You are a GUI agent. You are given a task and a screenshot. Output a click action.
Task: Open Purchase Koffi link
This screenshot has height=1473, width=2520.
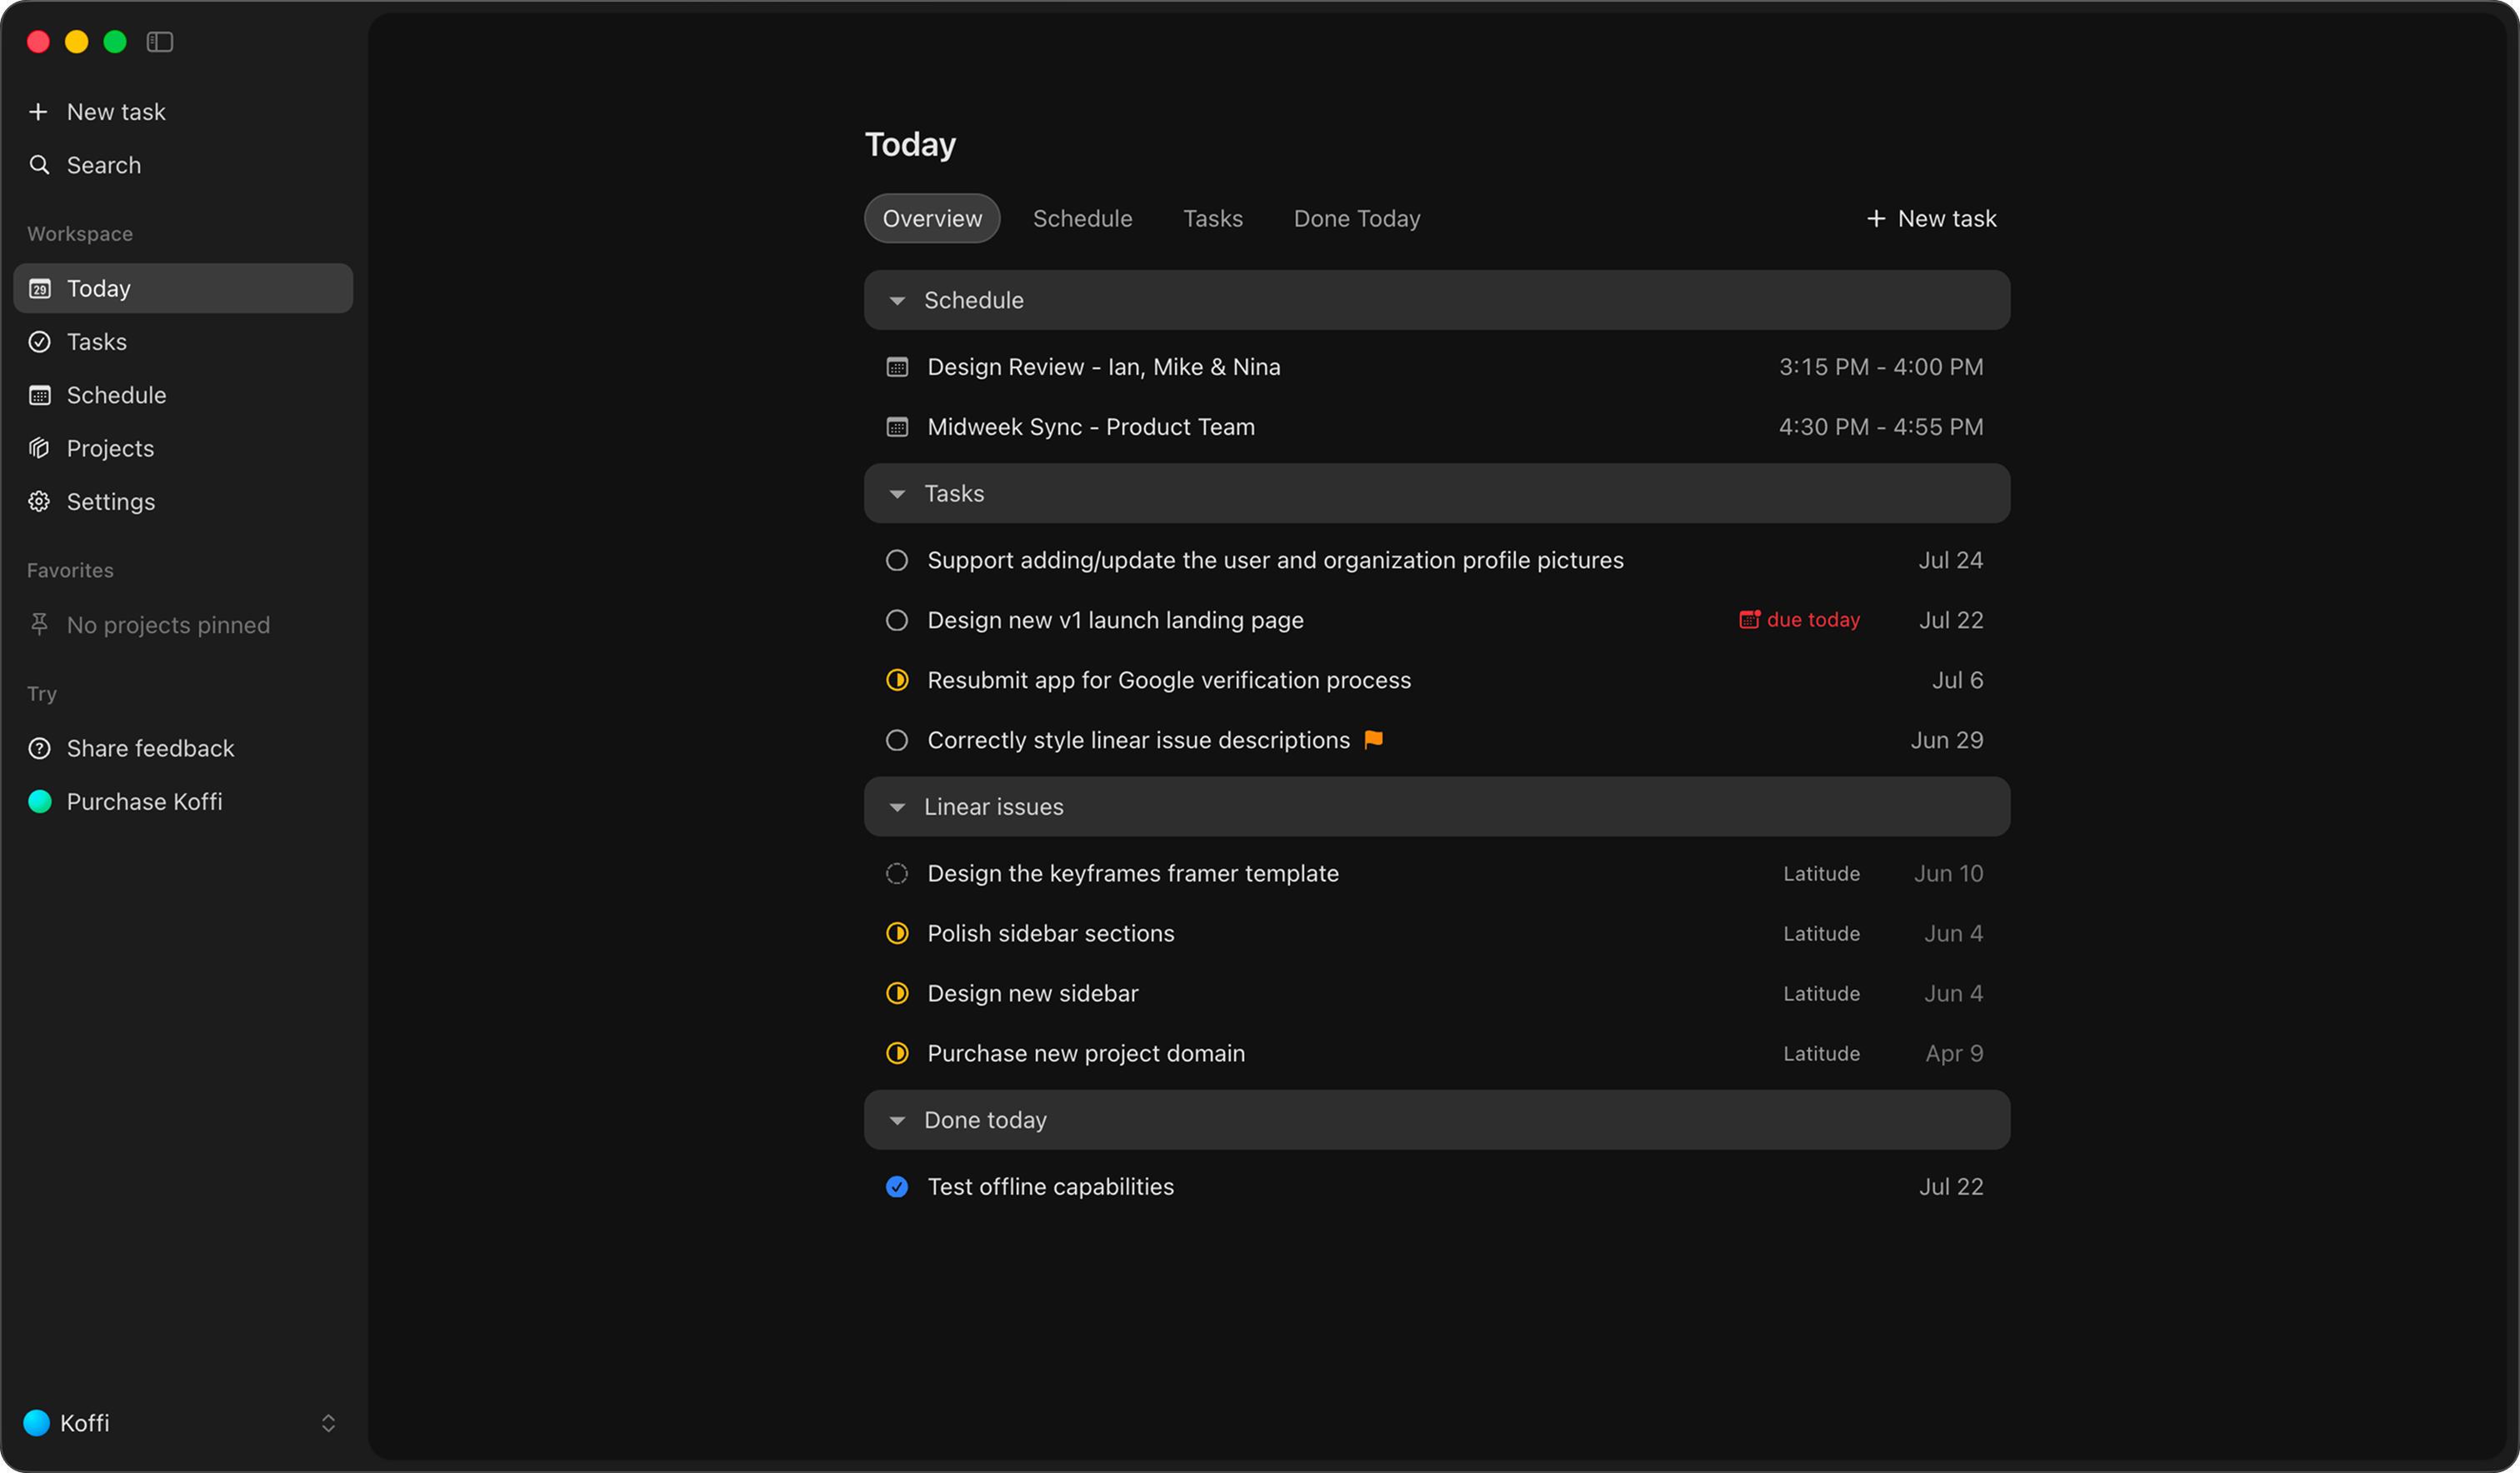144,802
